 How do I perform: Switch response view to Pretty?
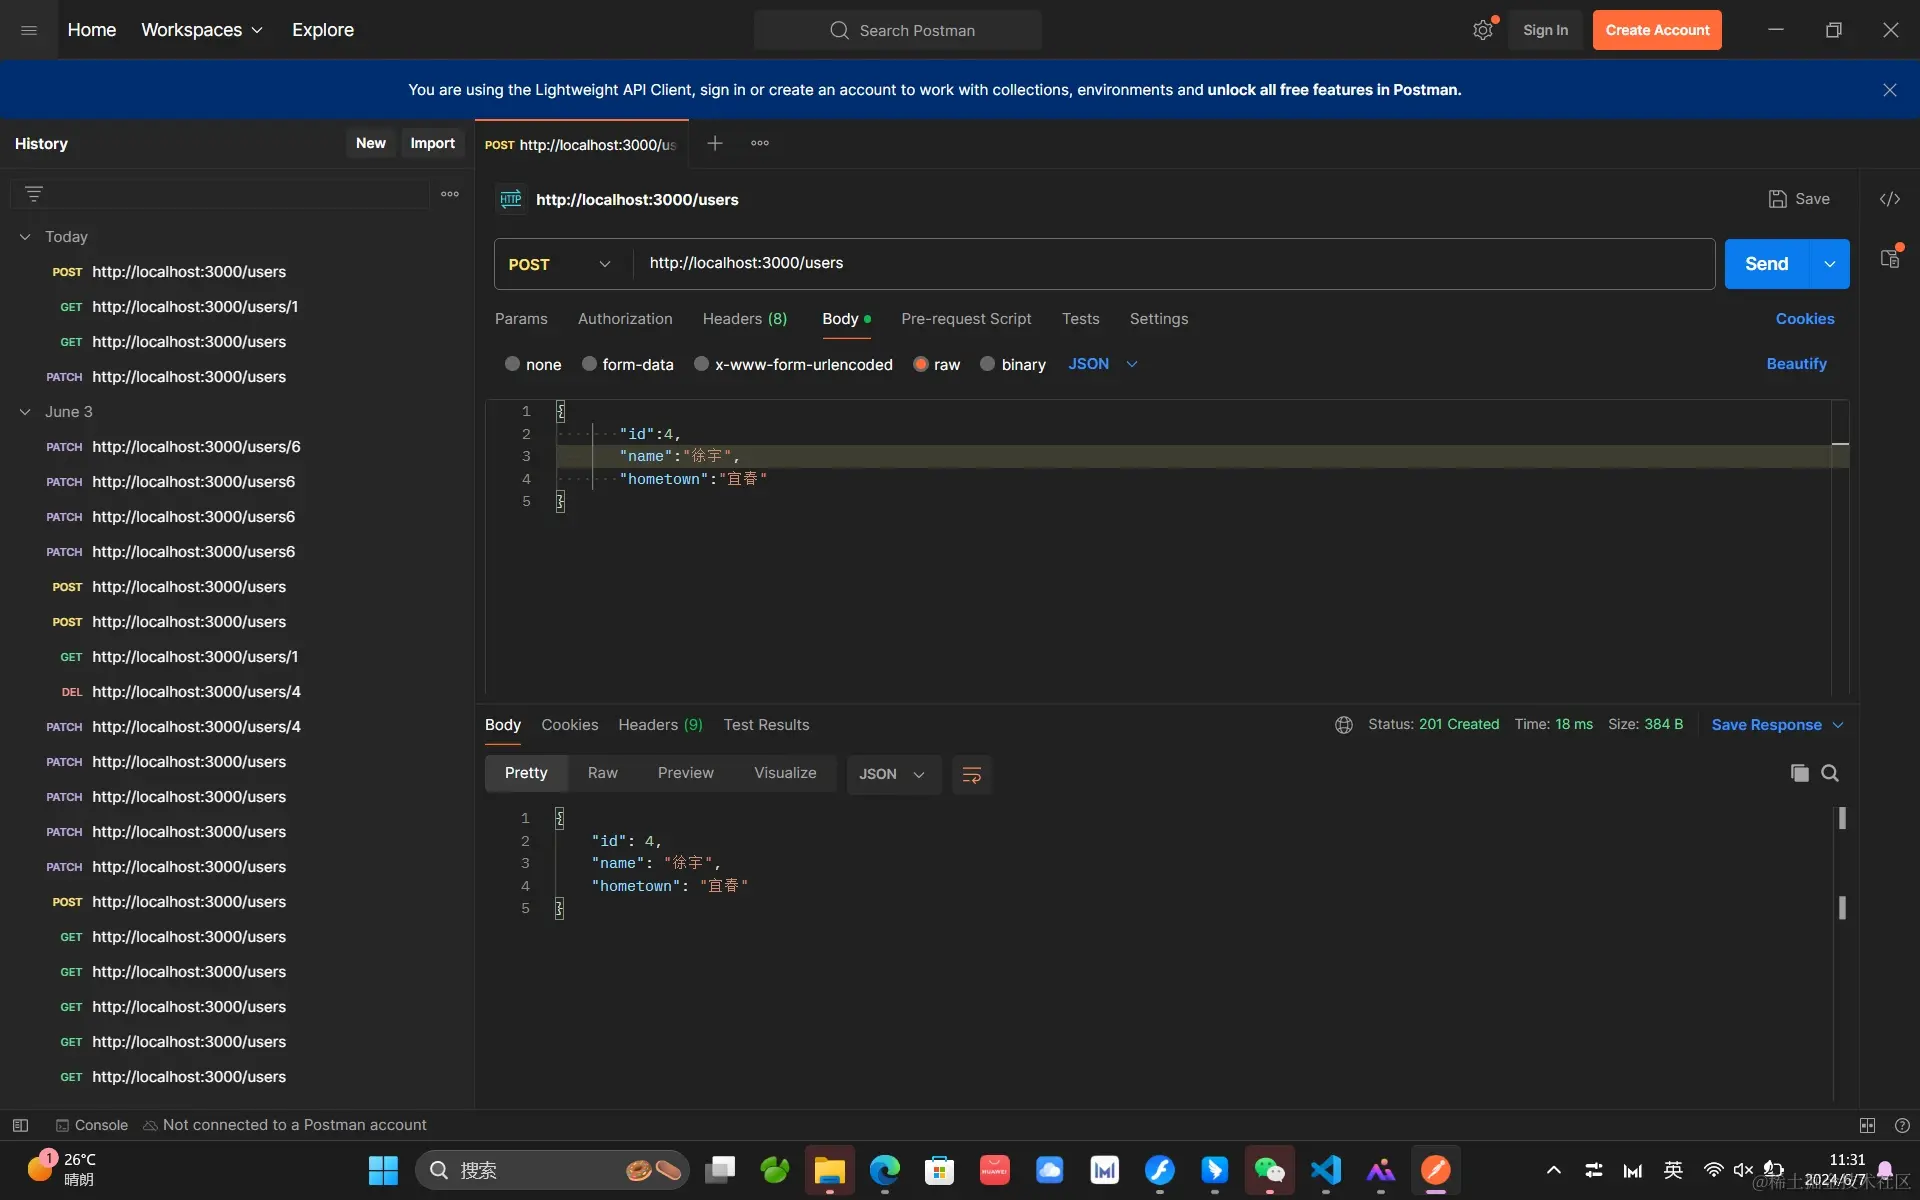526,773
